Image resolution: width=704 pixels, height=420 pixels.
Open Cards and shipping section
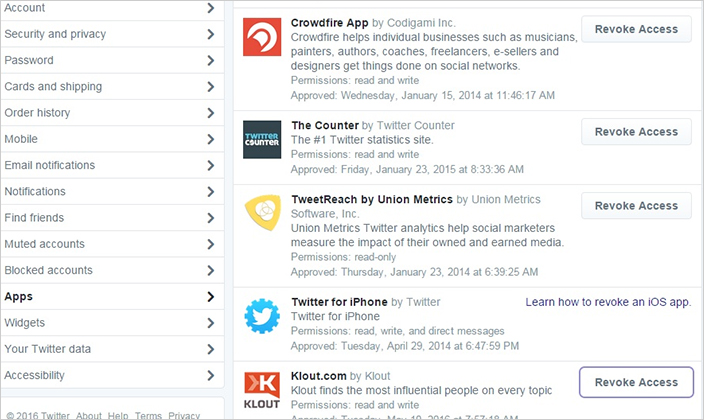coord(53,86)
